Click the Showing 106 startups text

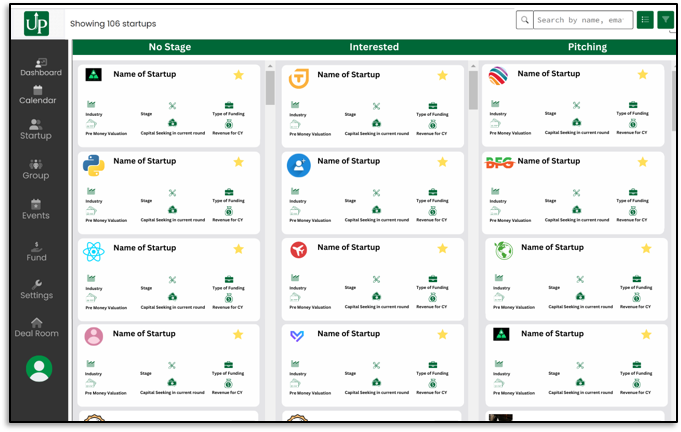(113, 23)
